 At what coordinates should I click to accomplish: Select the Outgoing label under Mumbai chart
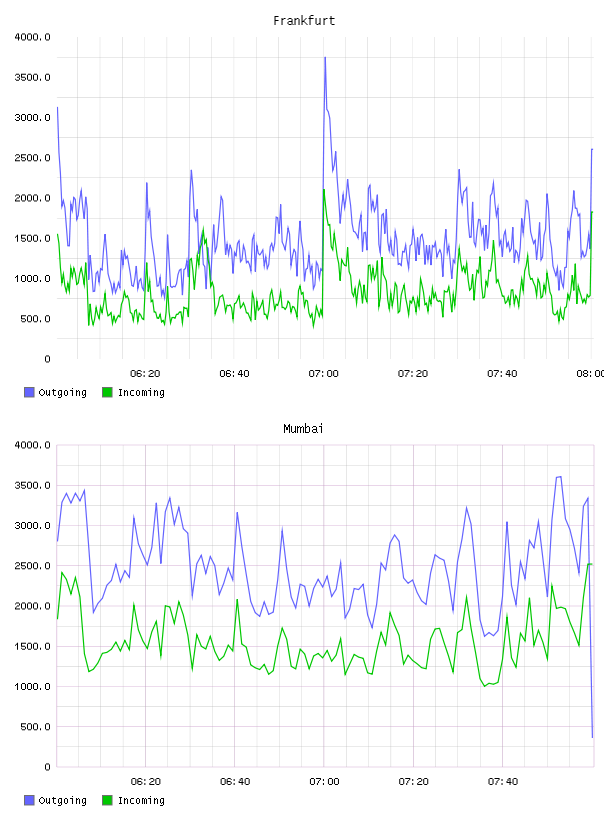point(62,801)
